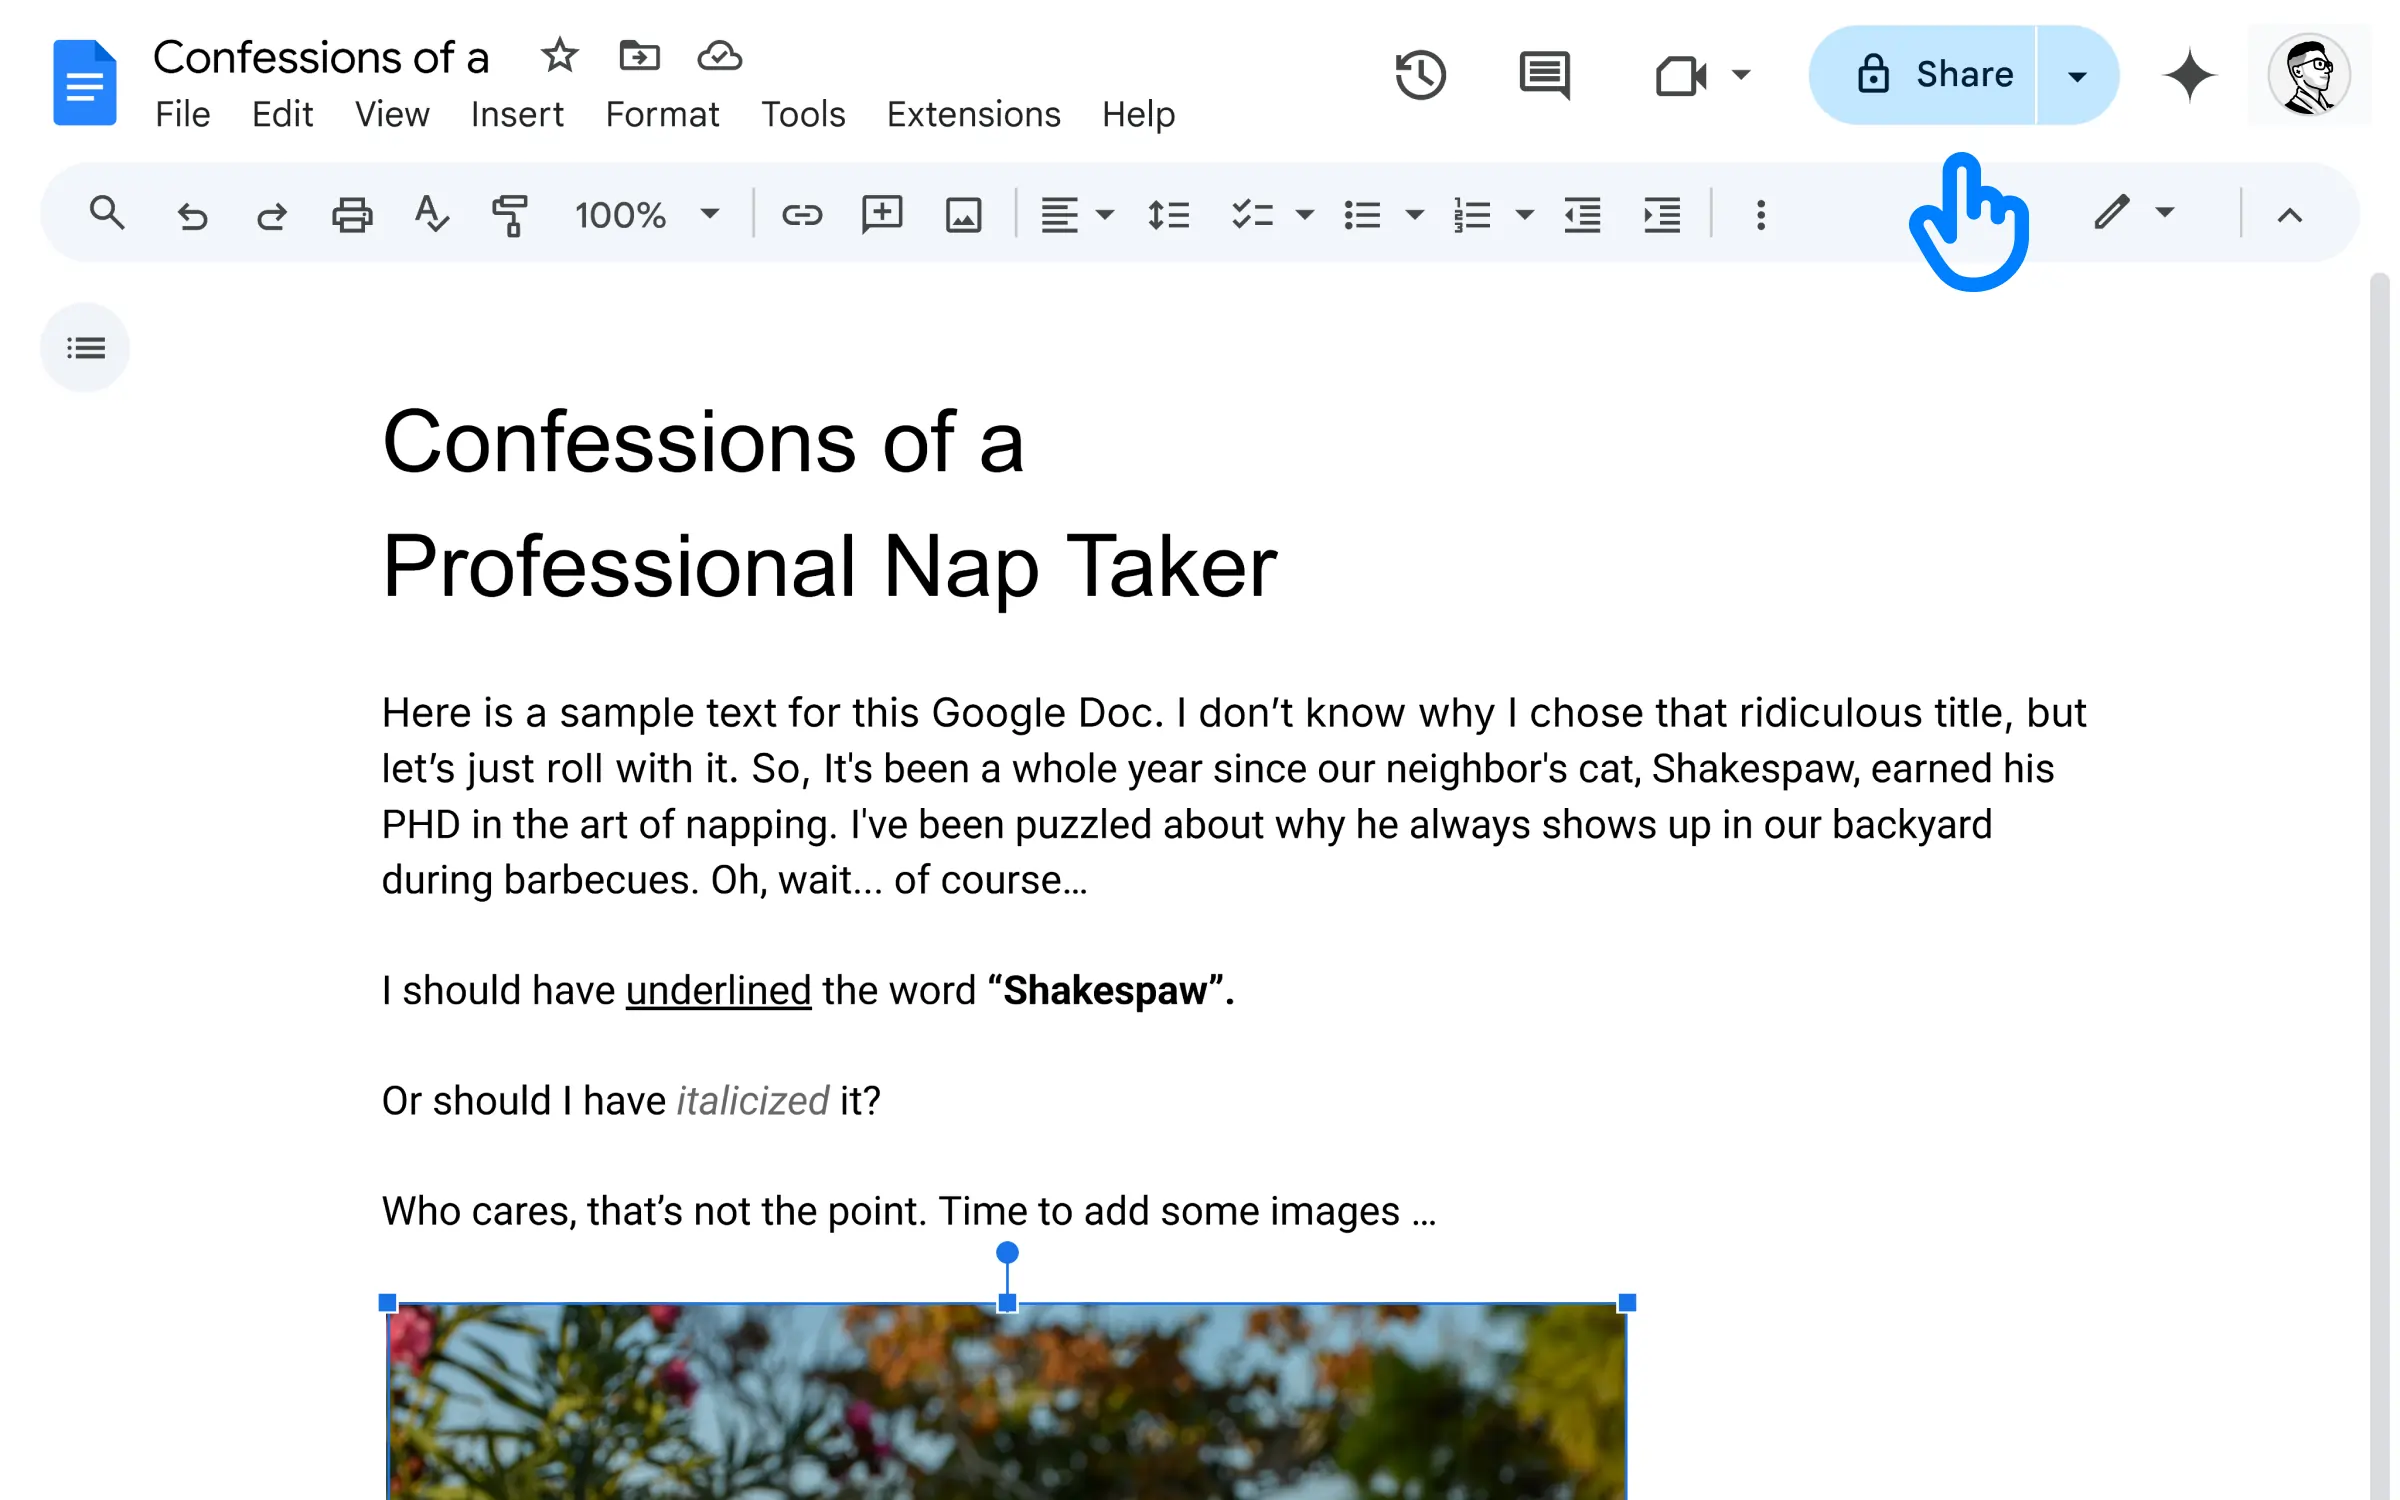This screenshot has height=1500, width=2400.
Task: Show the document outline
Action: pos(85,348)
